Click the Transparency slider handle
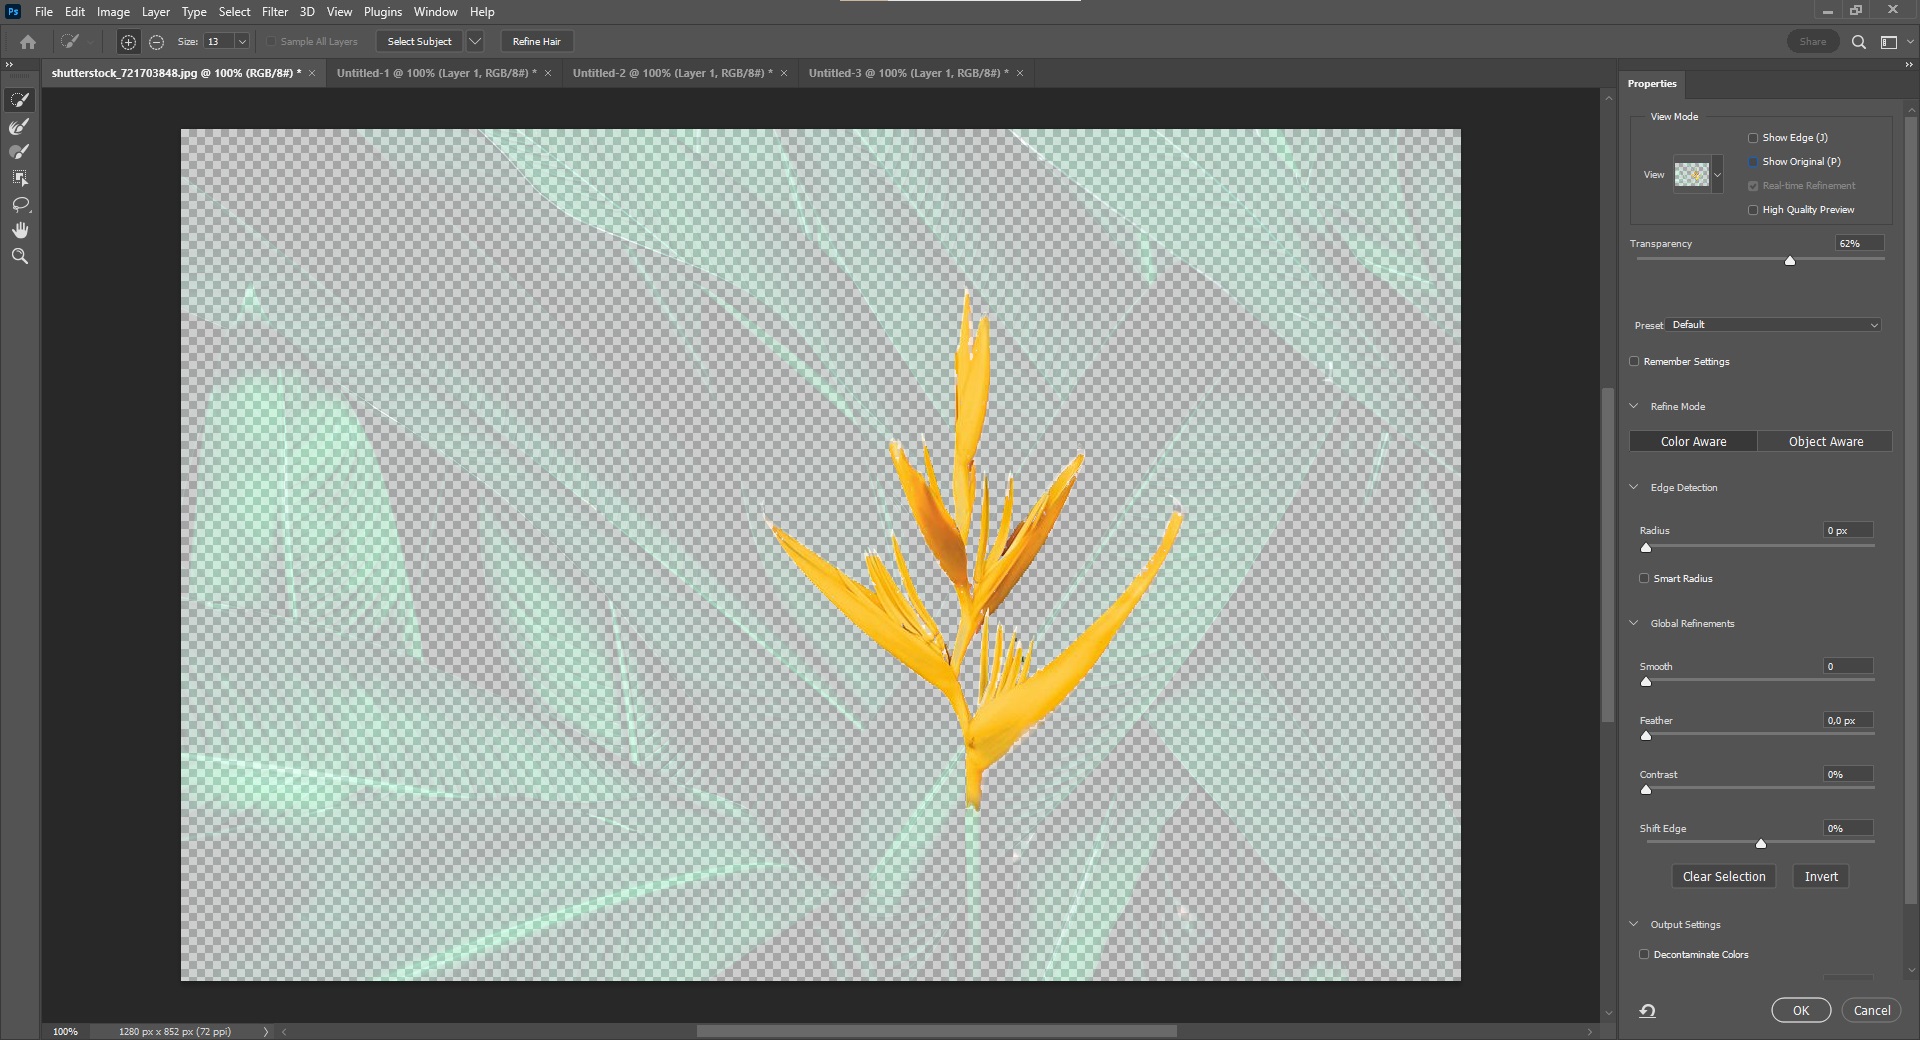Viewport: 1920px width, 1040px height. tap(1790, 260)
